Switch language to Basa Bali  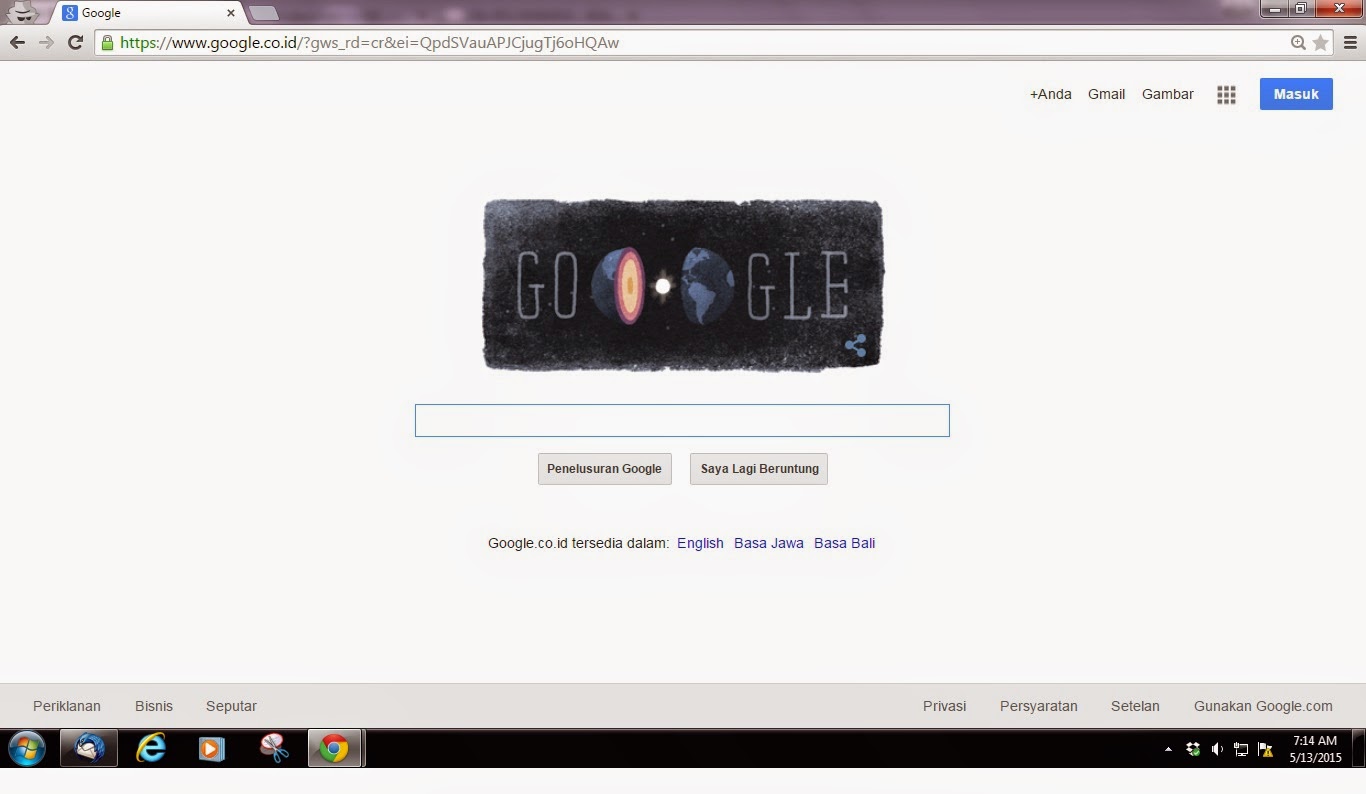[x=844, y=543]
